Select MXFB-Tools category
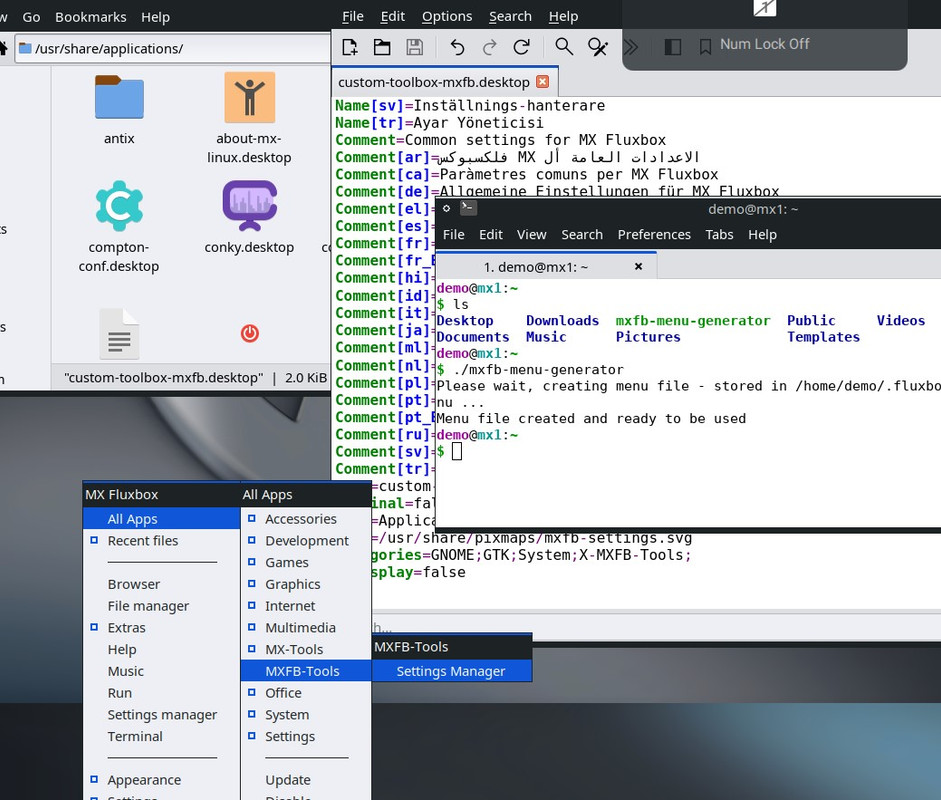 (x=306, y=671)
